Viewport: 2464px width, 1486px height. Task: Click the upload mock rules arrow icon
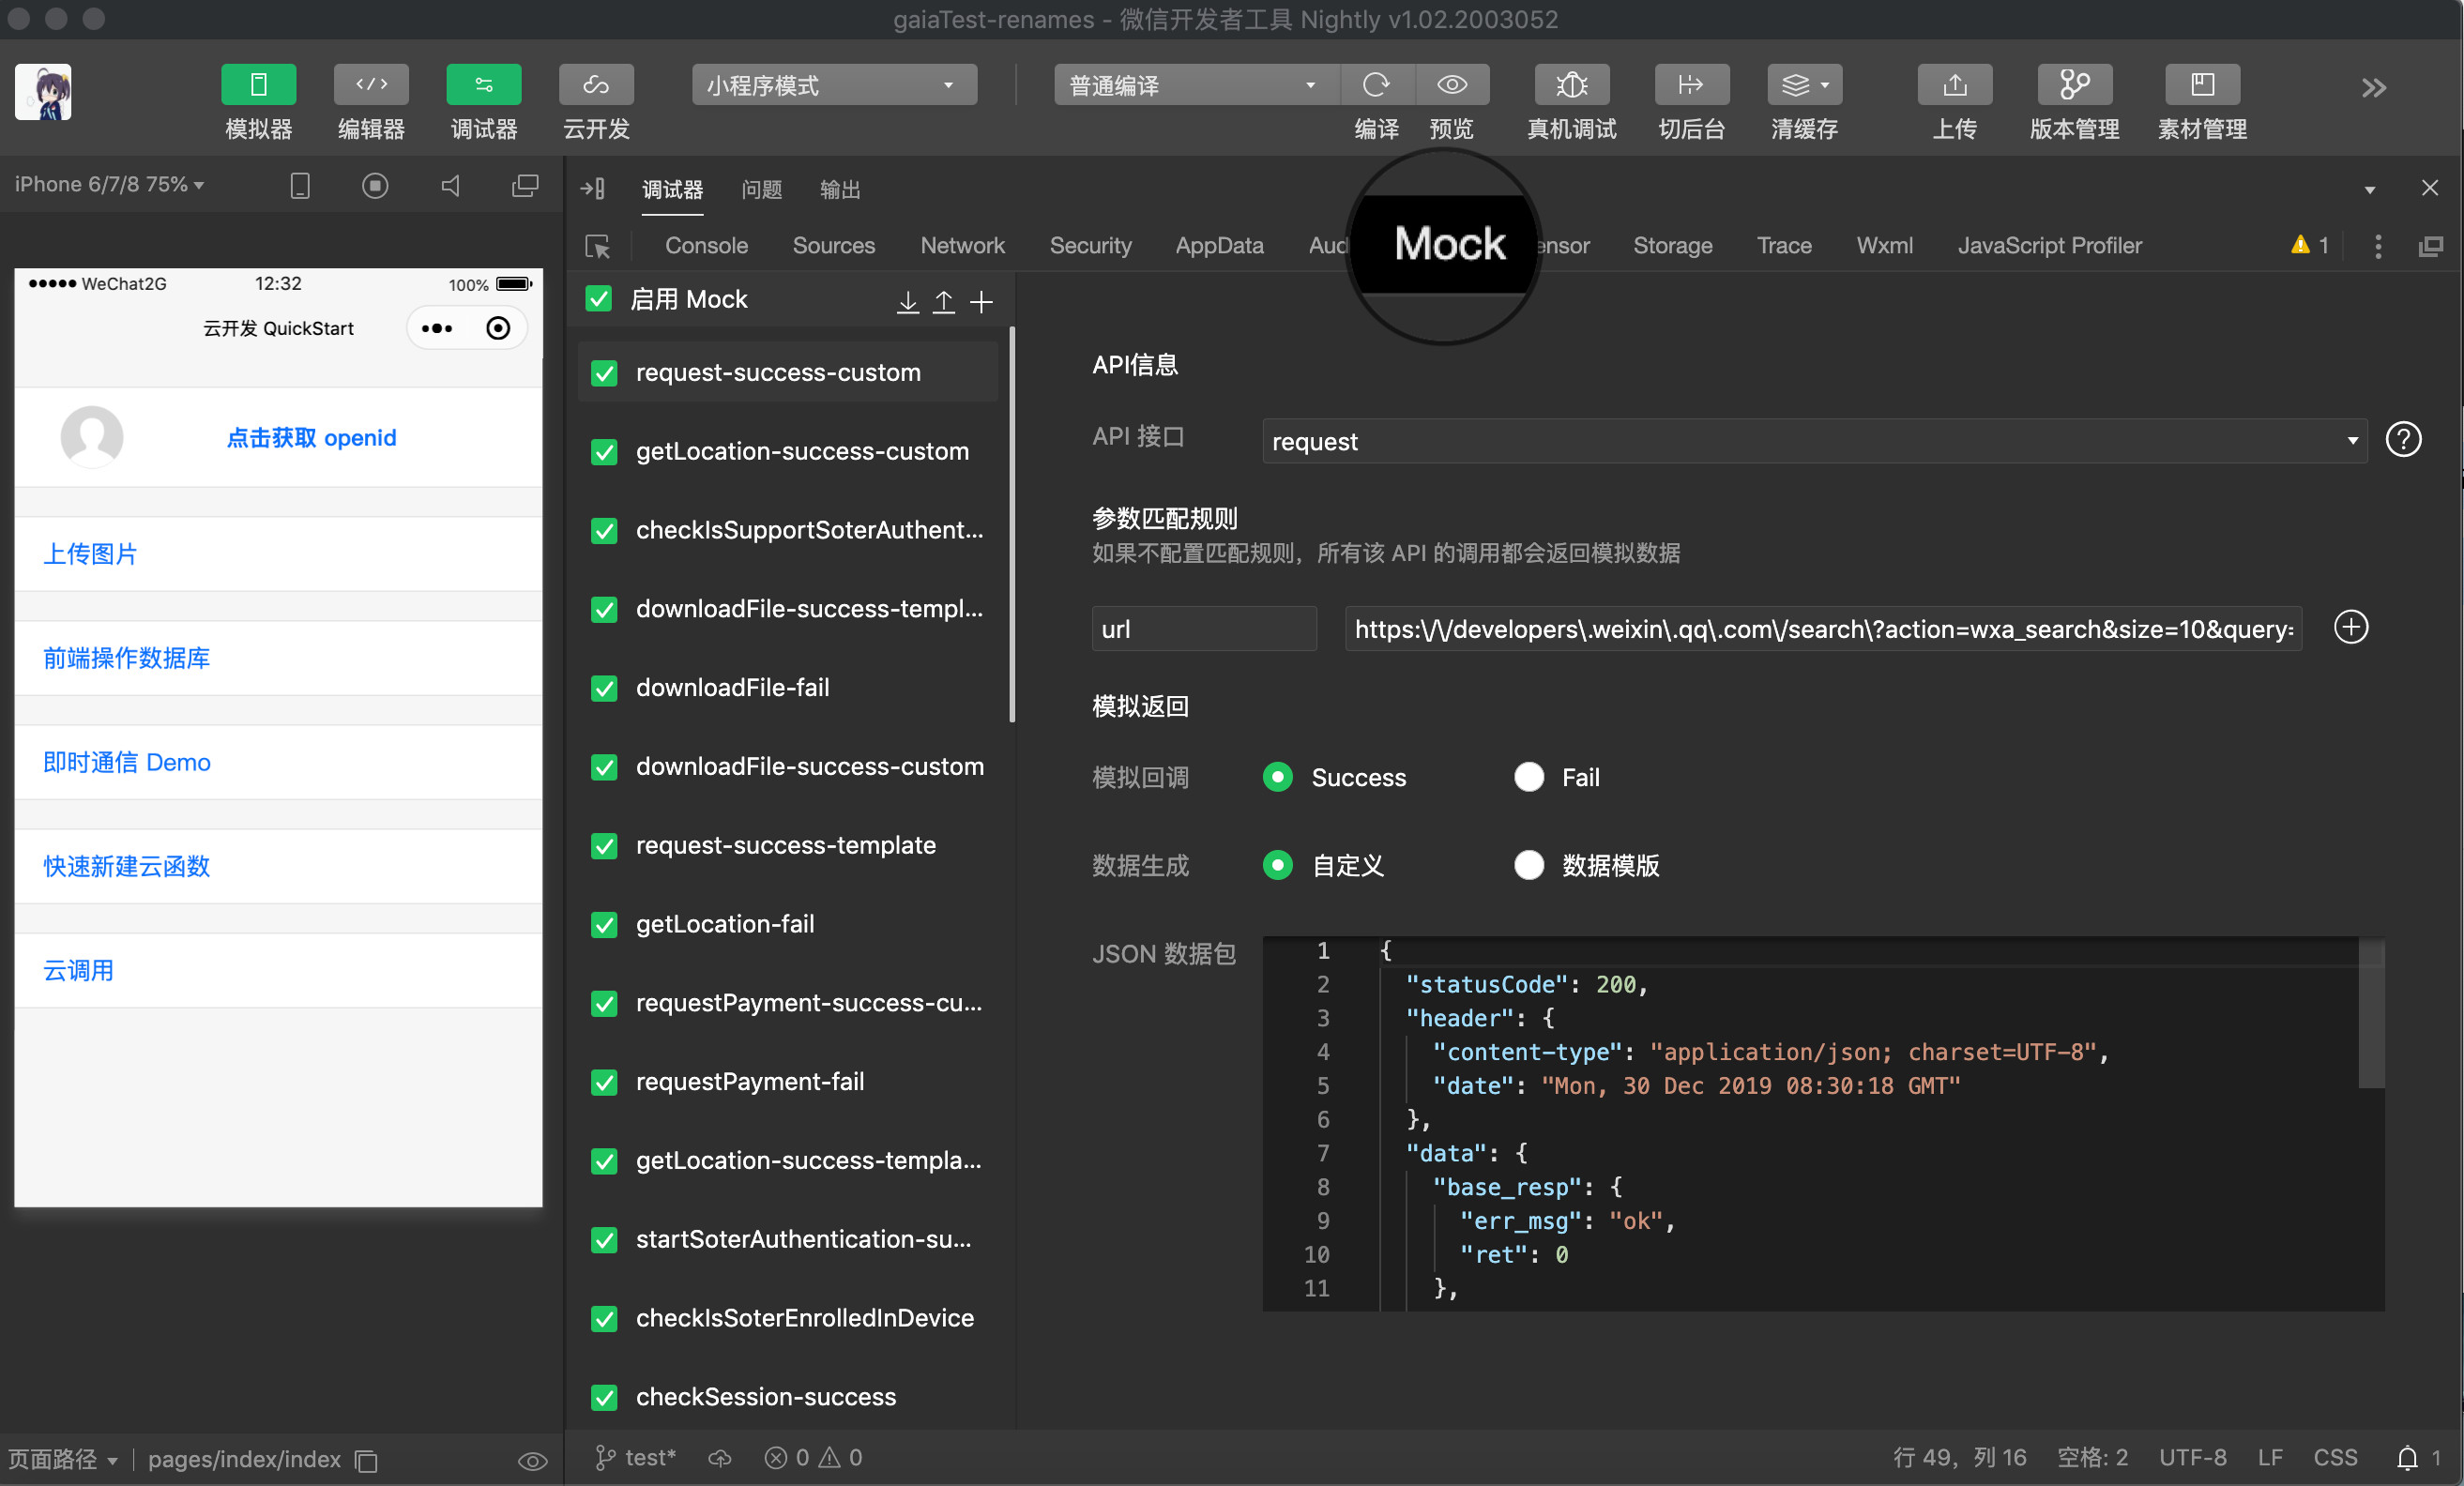pos(943,301)
